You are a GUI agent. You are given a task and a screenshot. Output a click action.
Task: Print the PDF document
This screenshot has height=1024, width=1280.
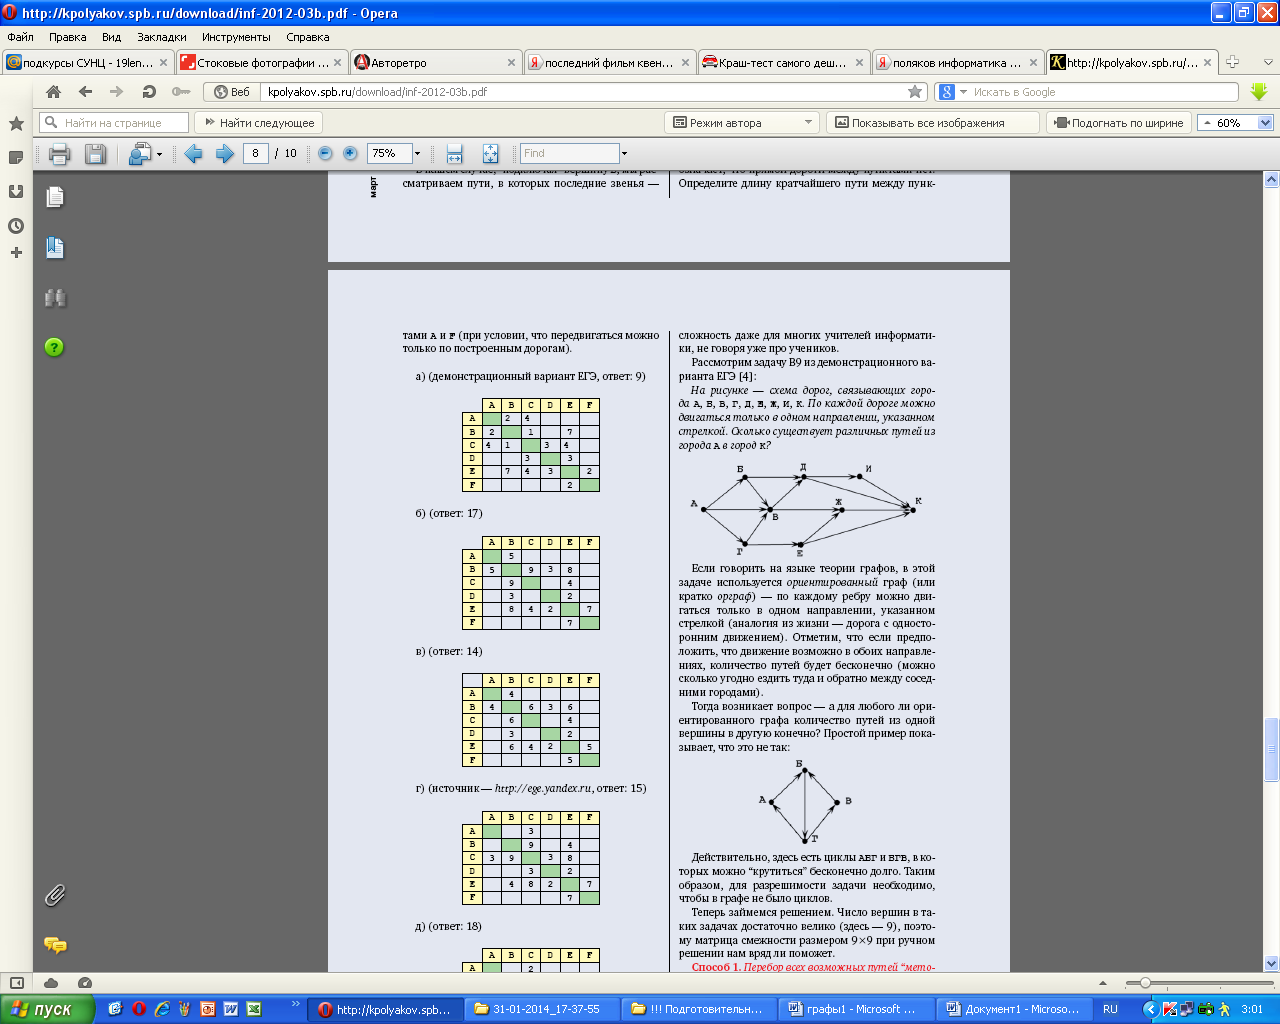tap(59, 153)
